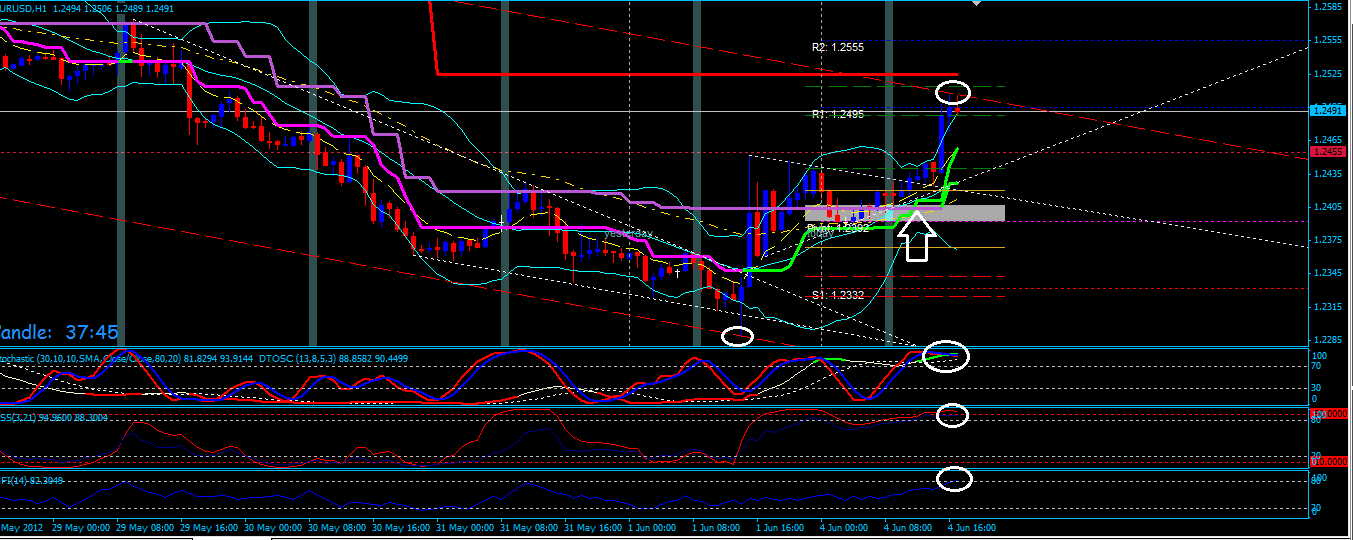Click 1.2585 on the price scale
1353x540 pixels.
1327,7
